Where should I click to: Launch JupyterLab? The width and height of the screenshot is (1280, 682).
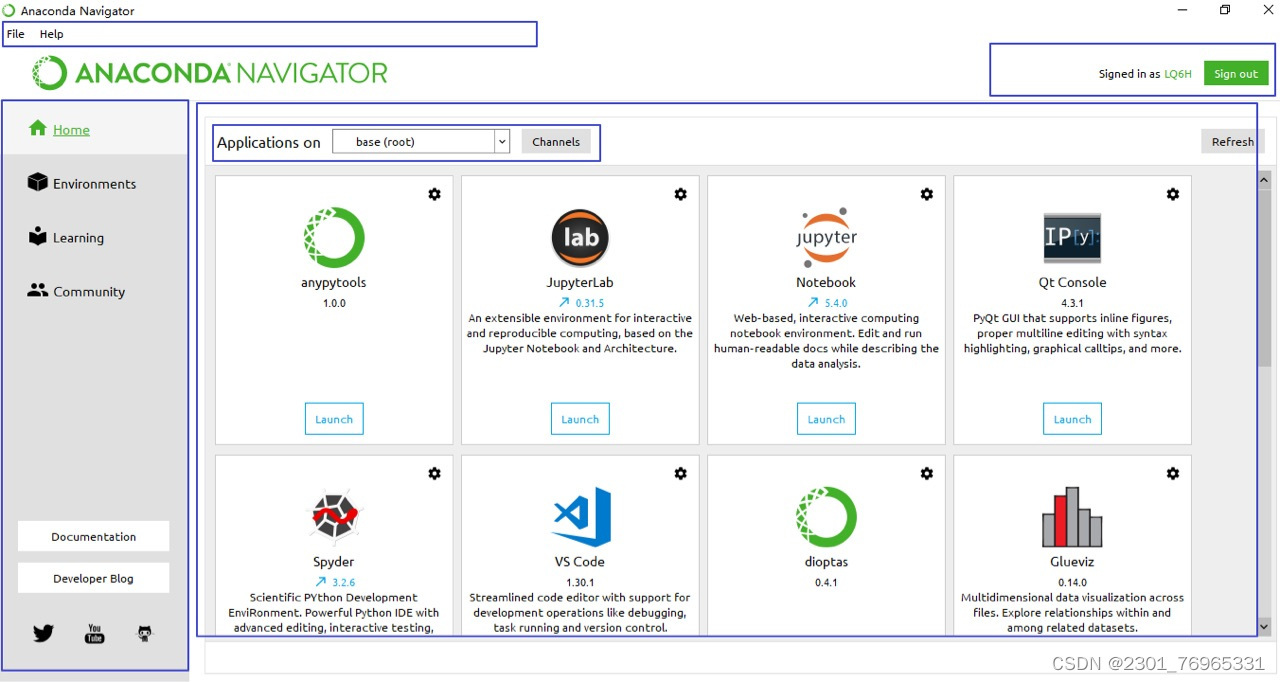pyautogui.click(x=580, y=419)
